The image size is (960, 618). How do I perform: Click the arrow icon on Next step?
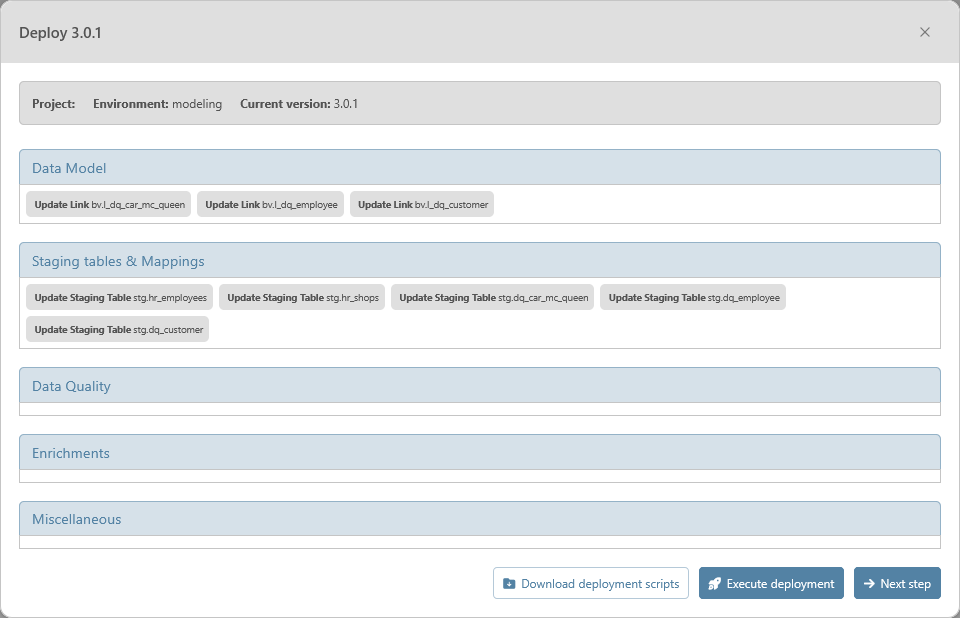click(869, 584)
